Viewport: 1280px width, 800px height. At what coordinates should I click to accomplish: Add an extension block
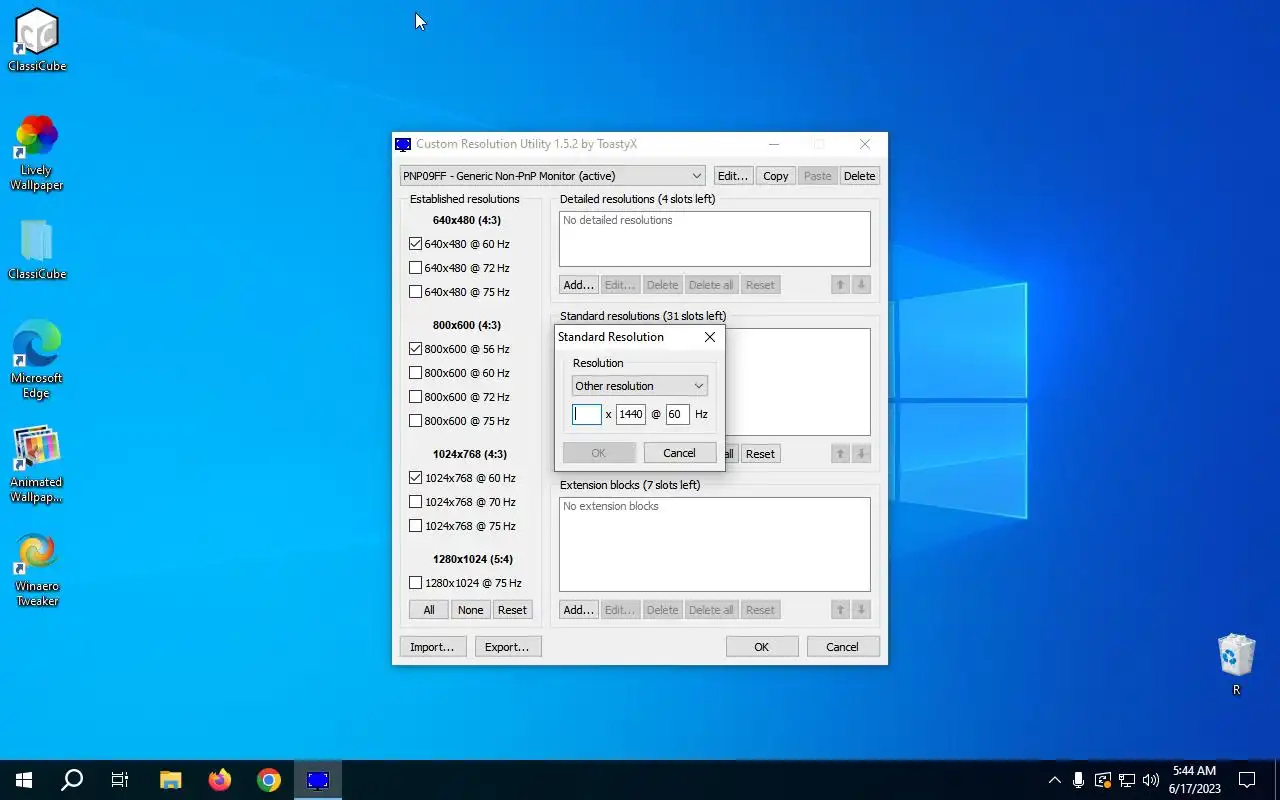coord(579,610)
